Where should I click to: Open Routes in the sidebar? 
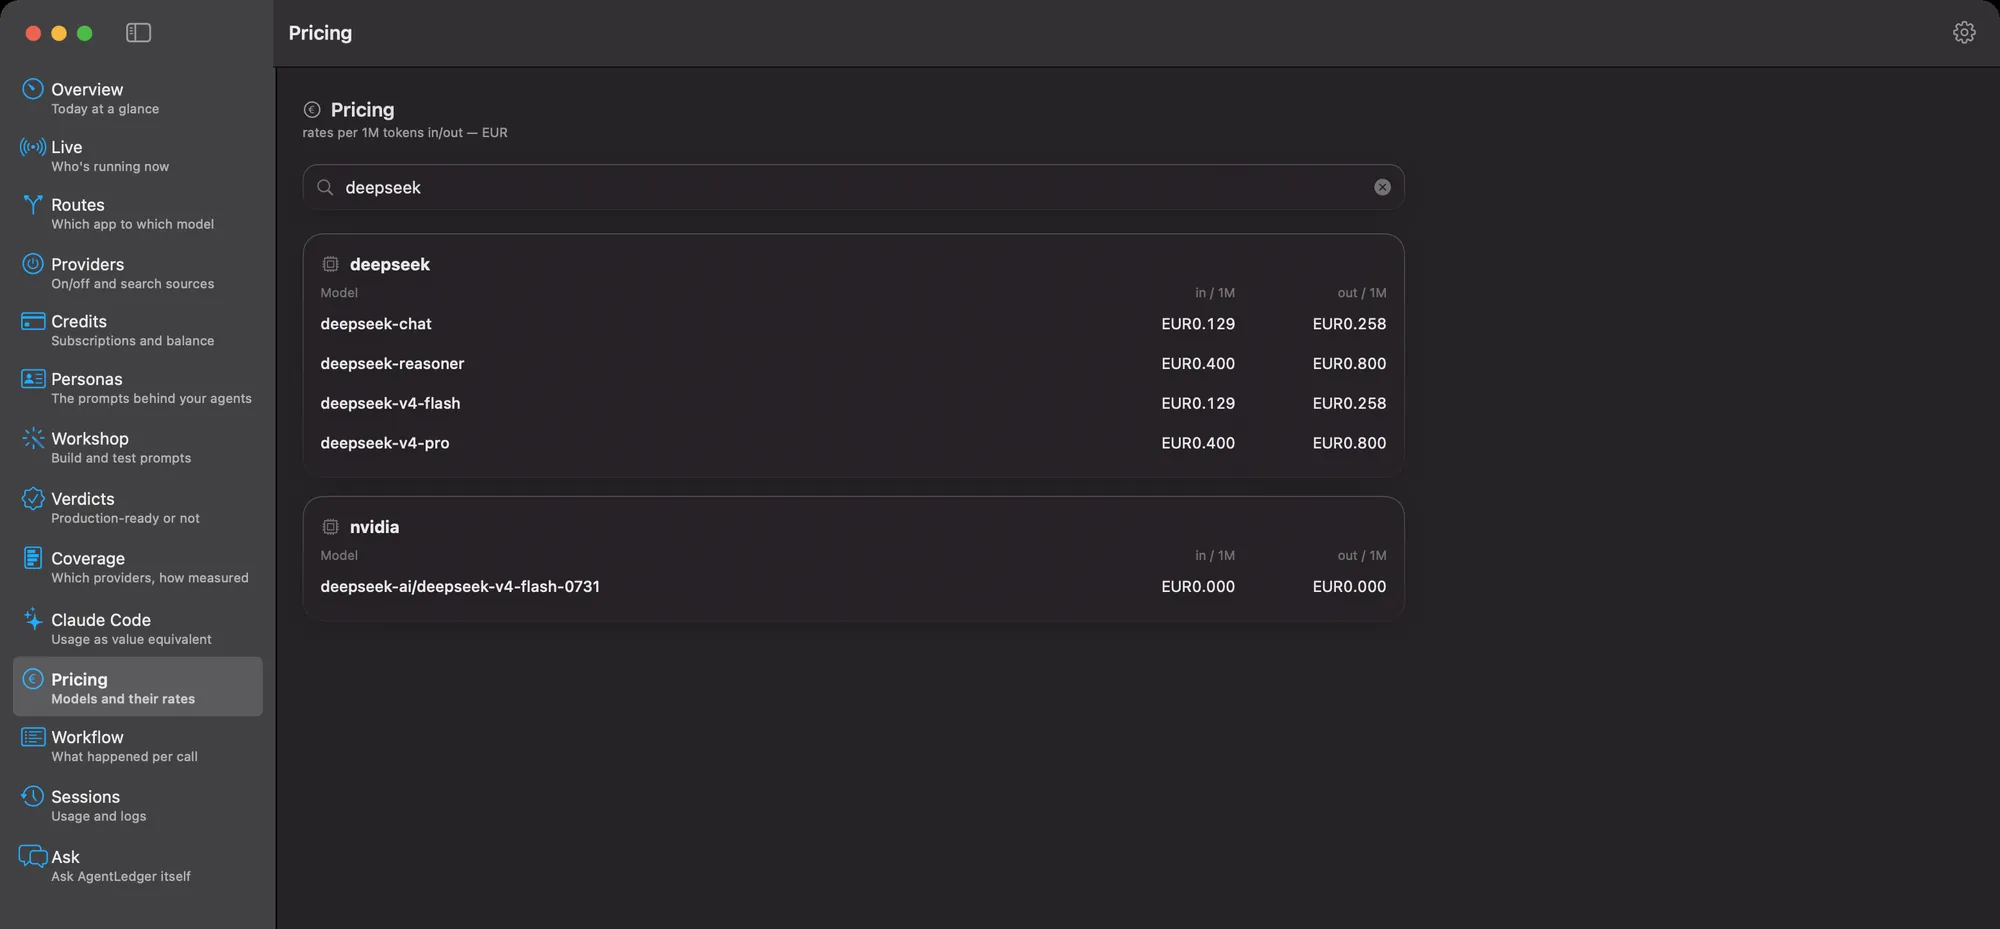138,214
